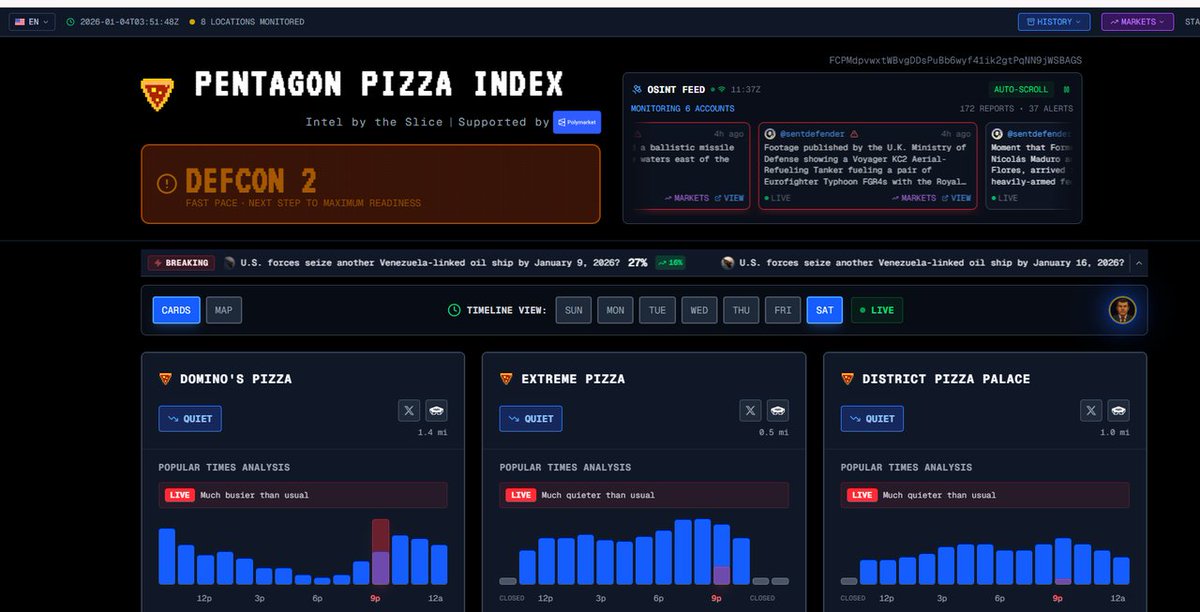Viewport: 1200px width, 612px height.
Task: Open the MARKETS dropdown in top bar
Action: (1137, 22)
